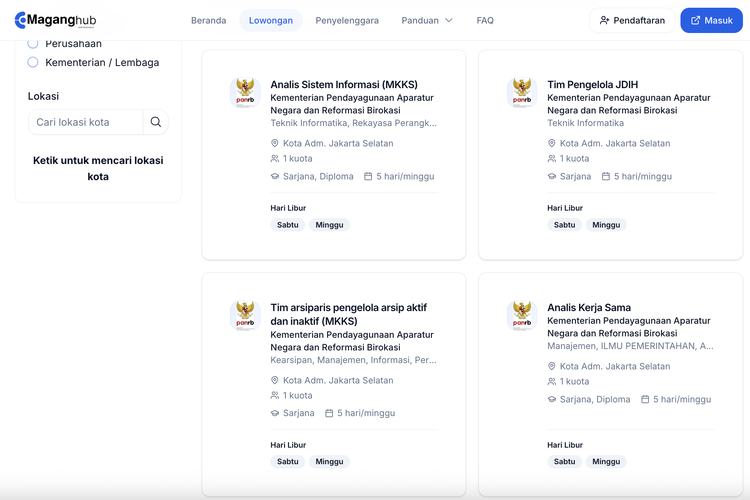Screen dimensions: 750x500
Task: Go to the Beranda nav item
Action: tap(209, 21)
